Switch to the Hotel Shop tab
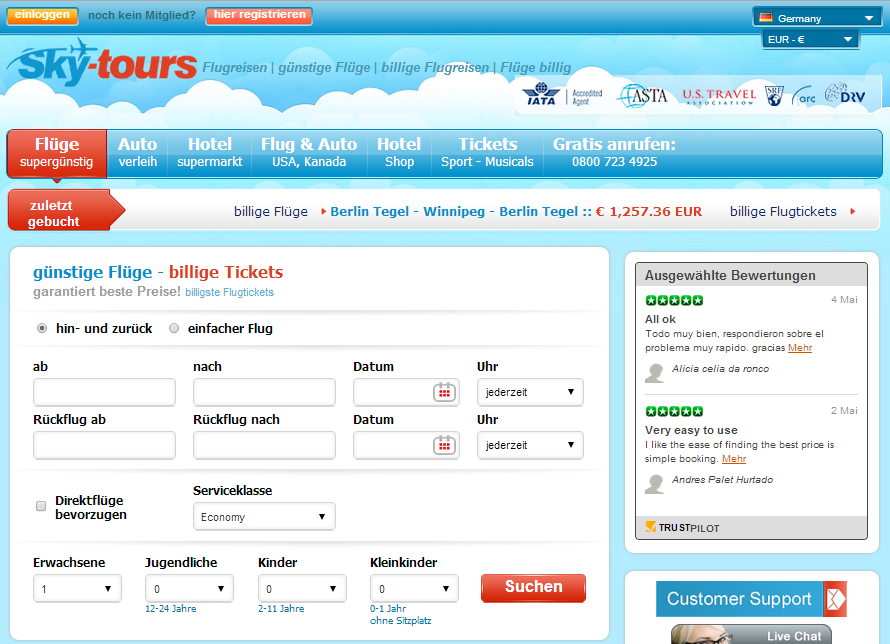Image resolution: width=890 pixels, height=644 pixels. pos(399,153)
